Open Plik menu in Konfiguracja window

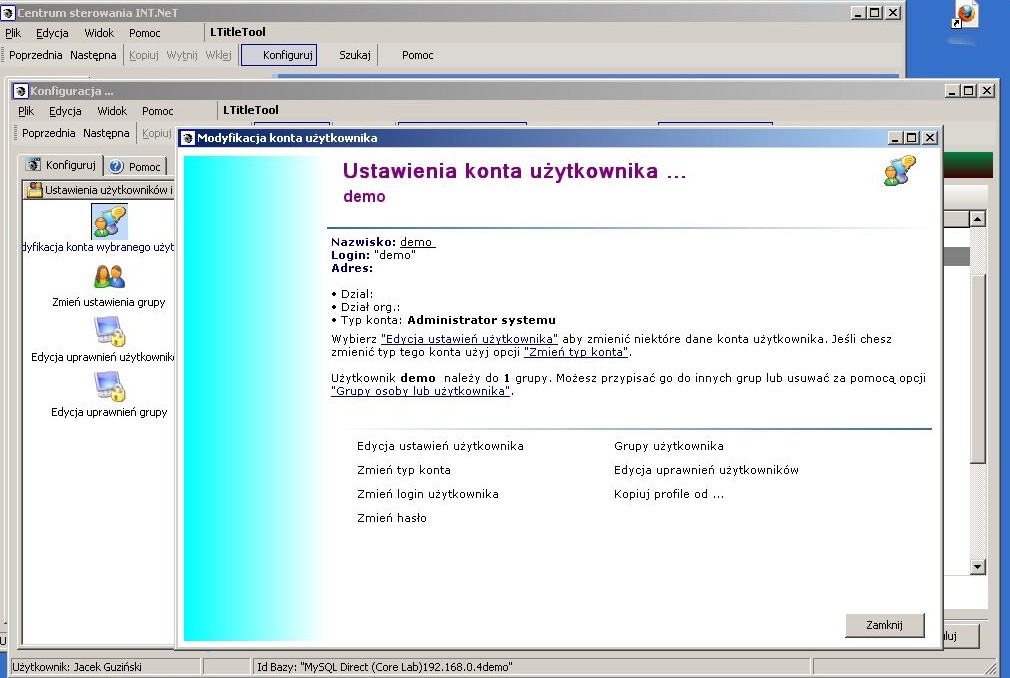[x=26, y=111]
